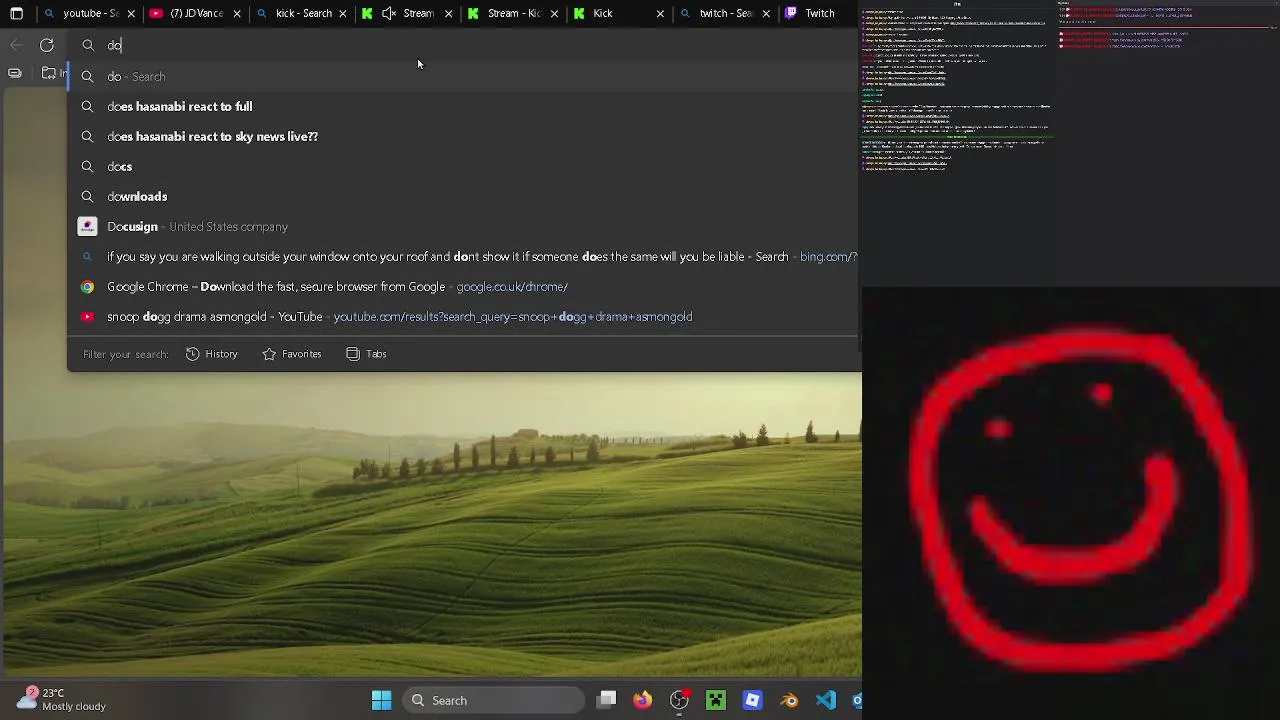
Task: Launch Firefox from the taskbar
Action: pyautogui.click(x=642, y=700)
